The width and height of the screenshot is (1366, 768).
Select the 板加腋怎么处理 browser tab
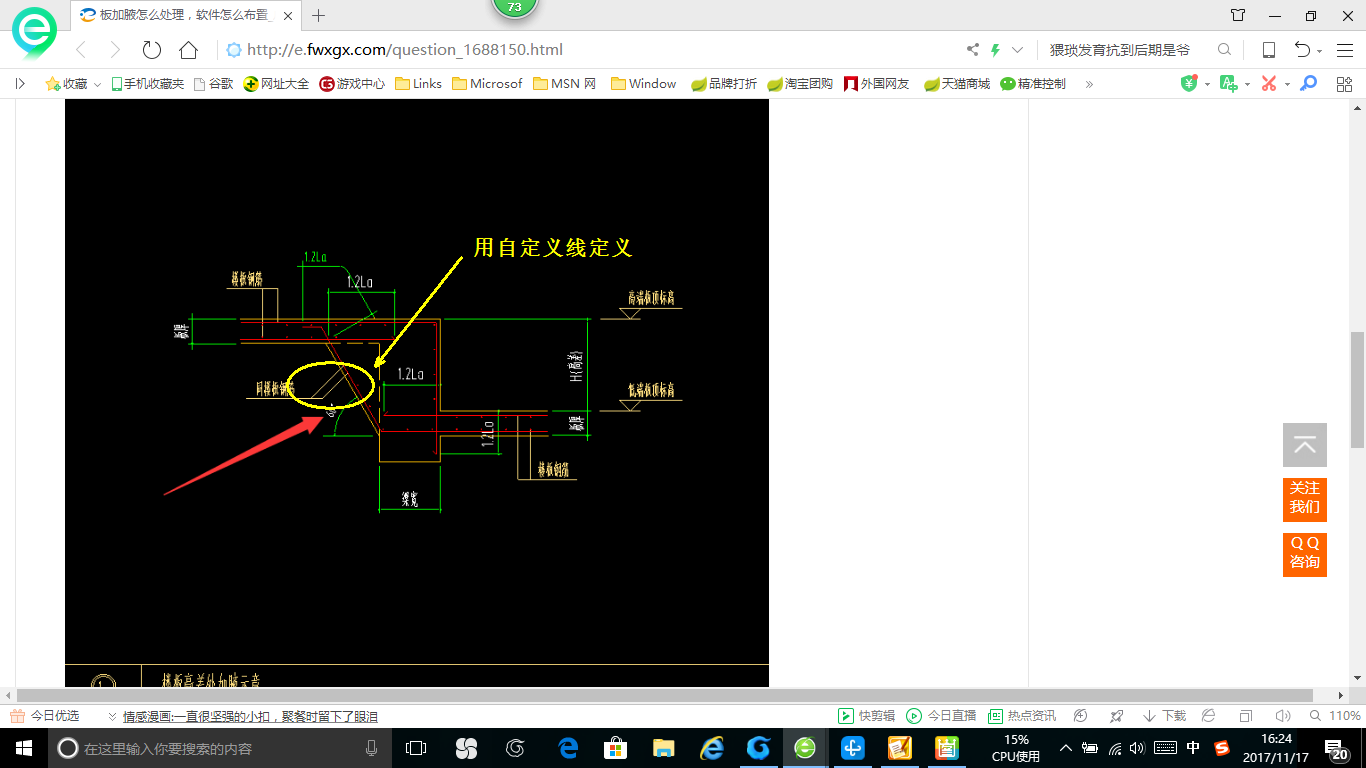coord(185,15)
